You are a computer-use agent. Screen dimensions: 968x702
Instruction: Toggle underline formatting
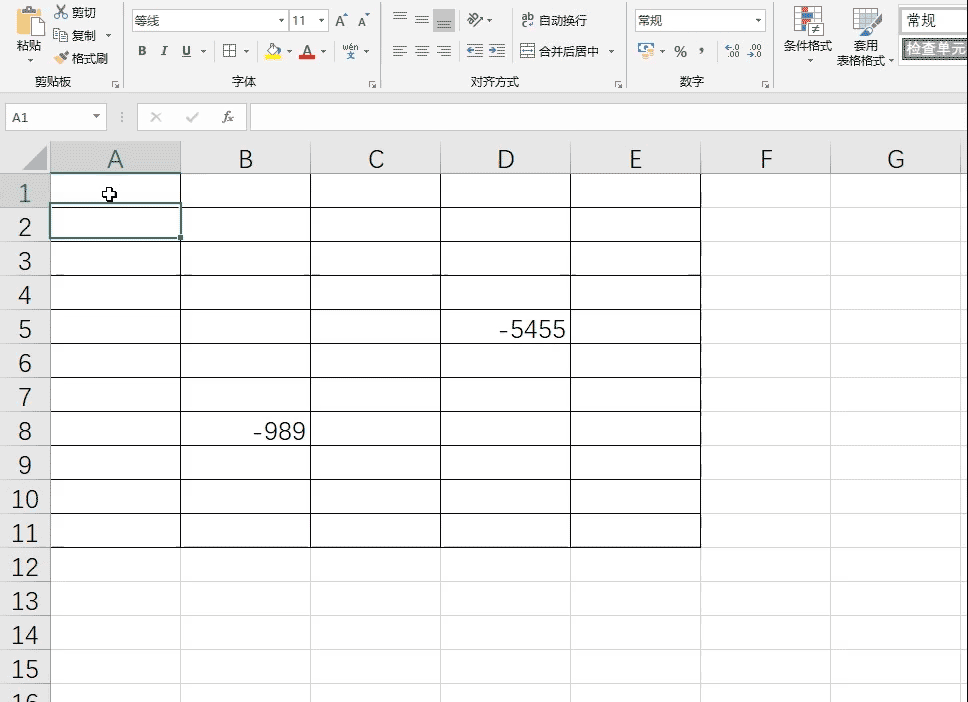click(186, 51)
